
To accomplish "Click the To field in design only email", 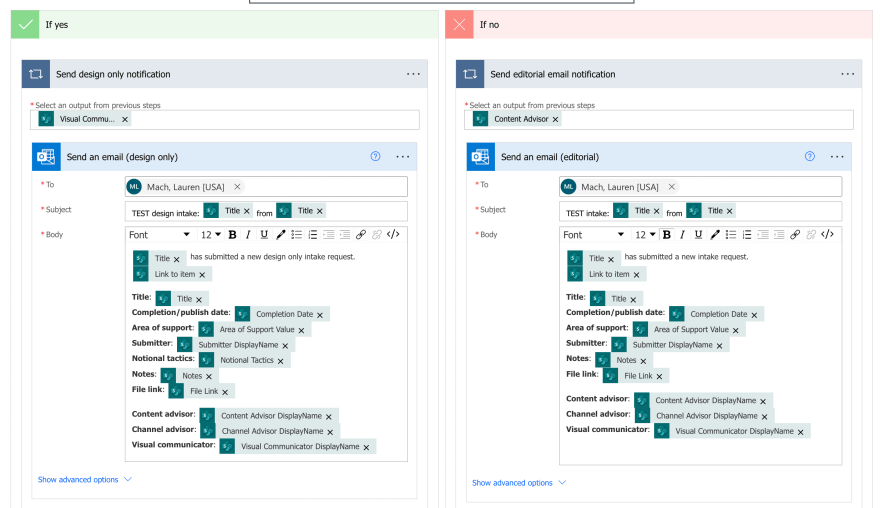I will point(266,187).
